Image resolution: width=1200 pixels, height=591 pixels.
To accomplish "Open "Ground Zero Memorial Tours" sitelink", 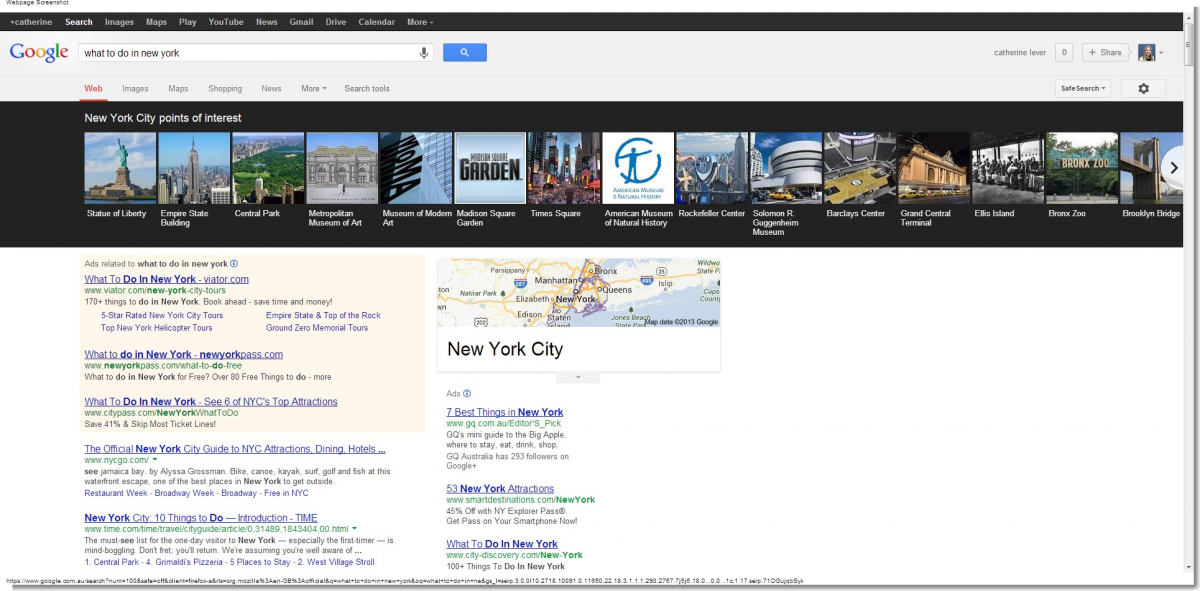I will click(317, 328).
